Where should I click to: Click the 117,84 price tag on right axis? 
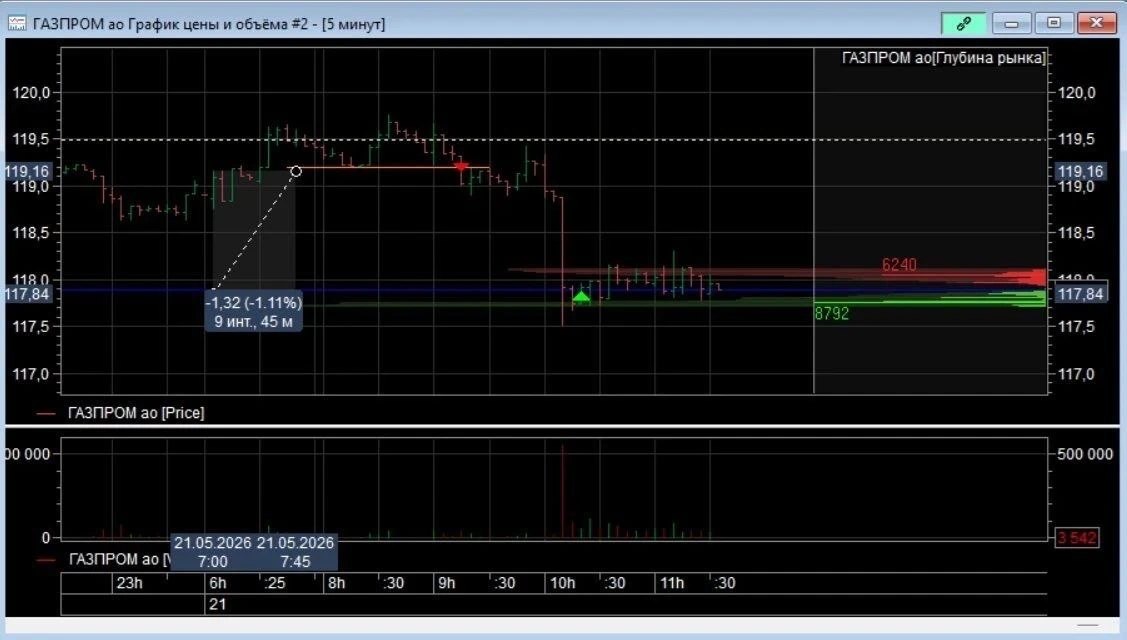pos(1080,293)
